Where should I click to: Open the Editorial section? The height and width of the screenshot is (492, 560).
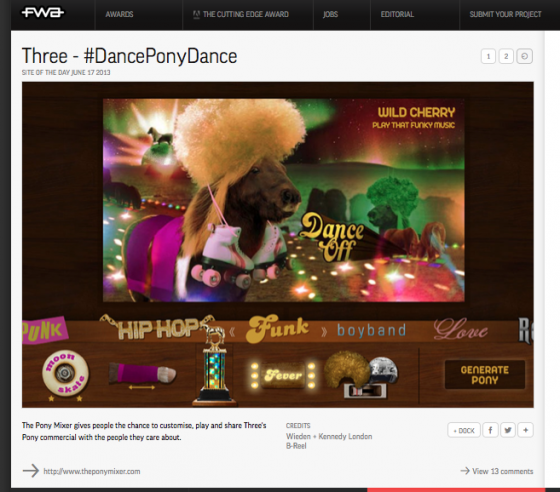(397, 14)
